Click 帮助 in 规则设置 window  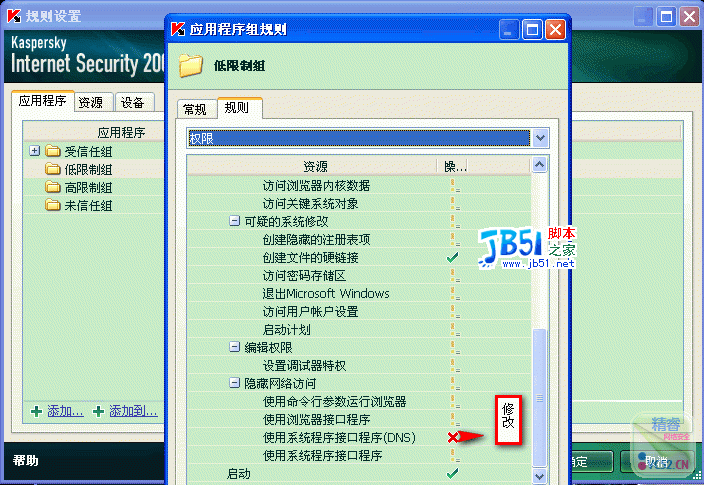[x=25, y=461]
